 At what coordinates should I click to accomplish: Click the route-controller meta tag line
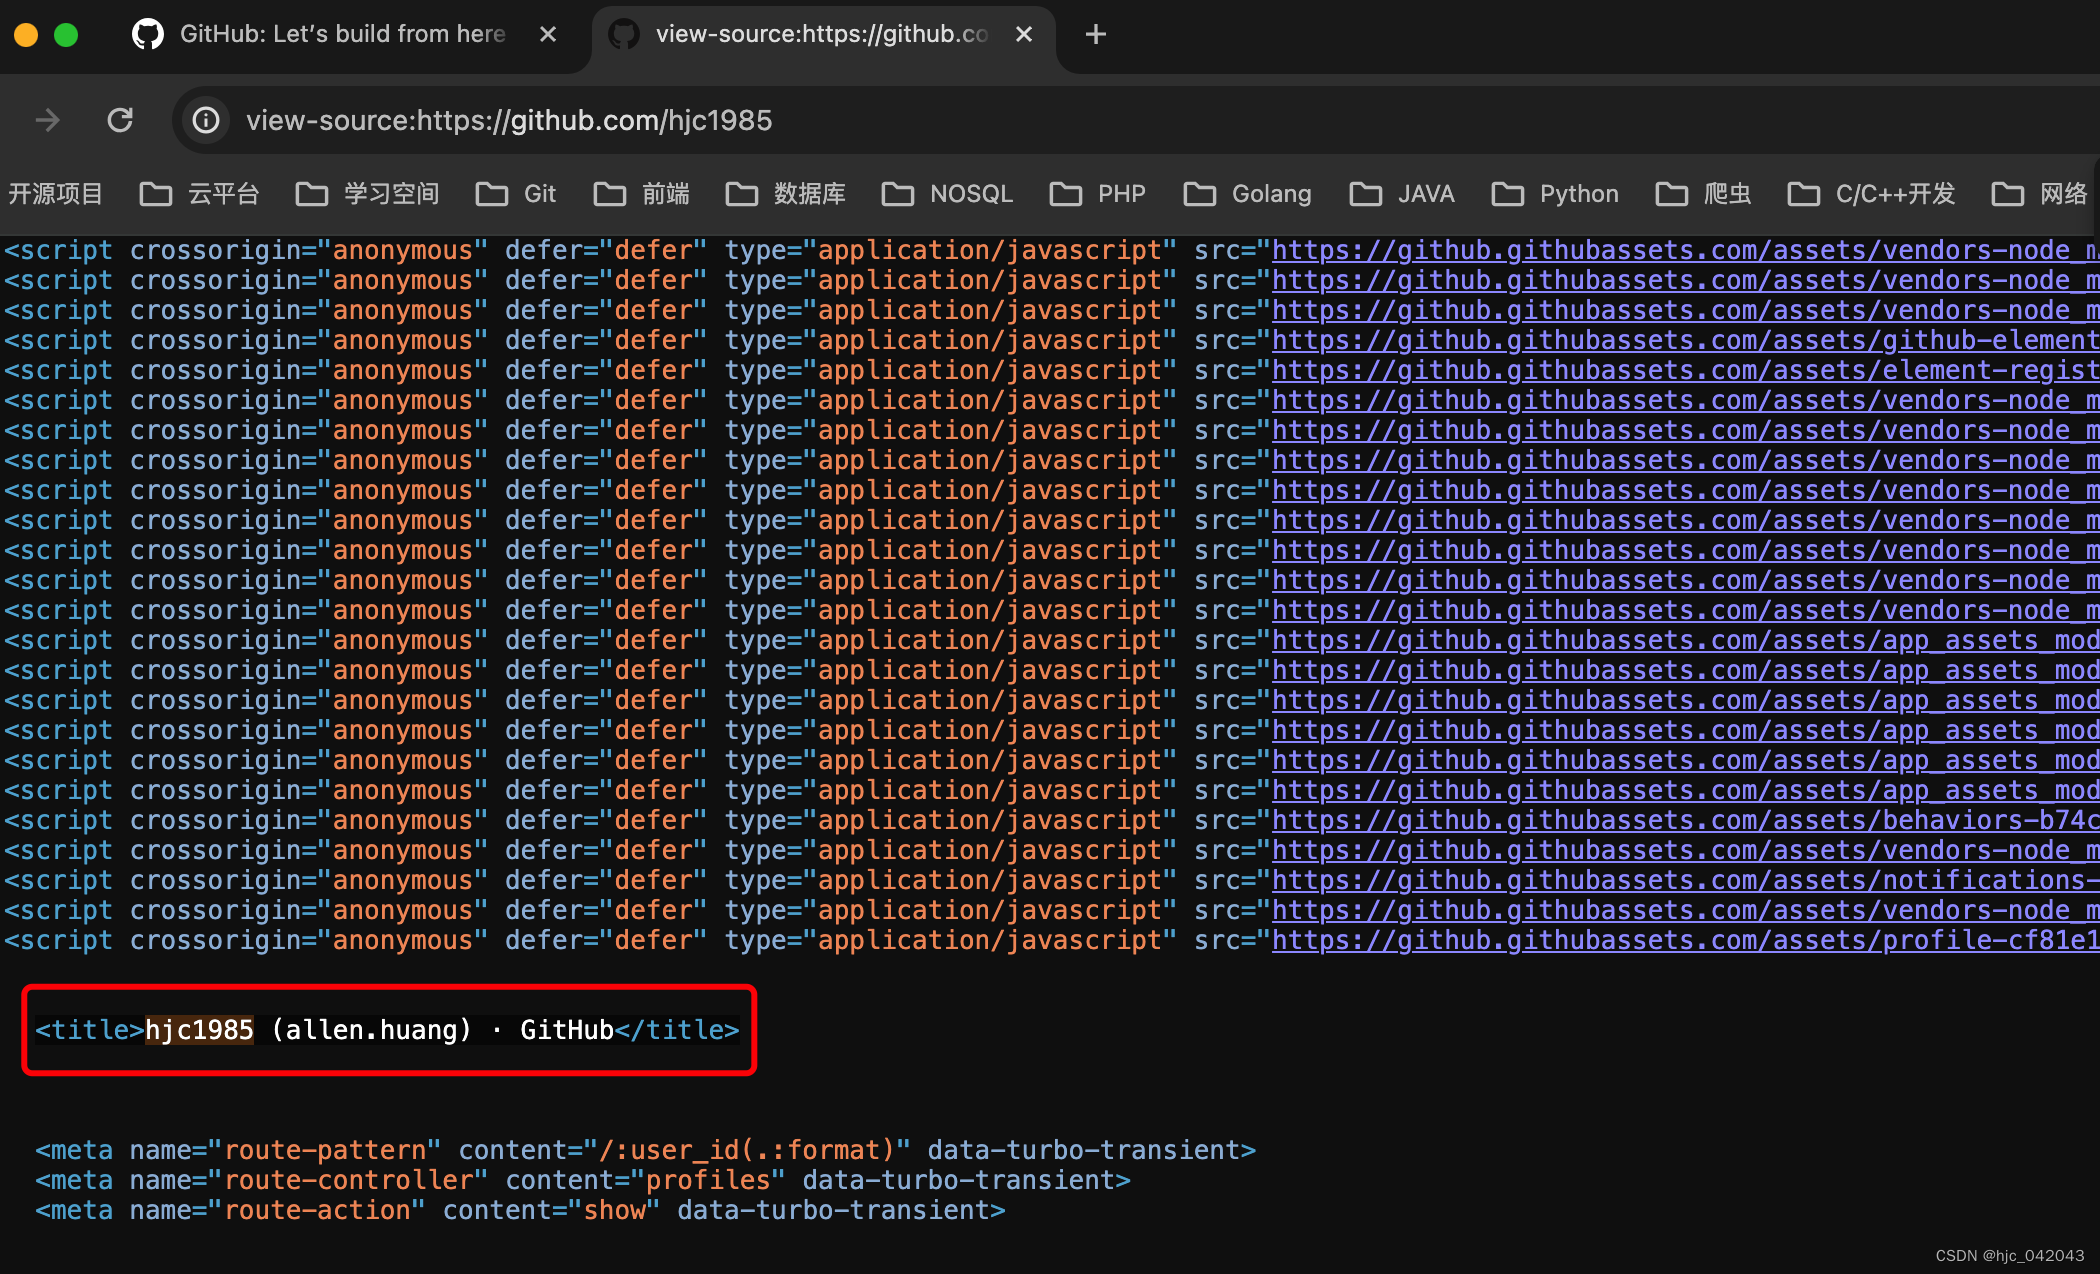pos(583,1181)
